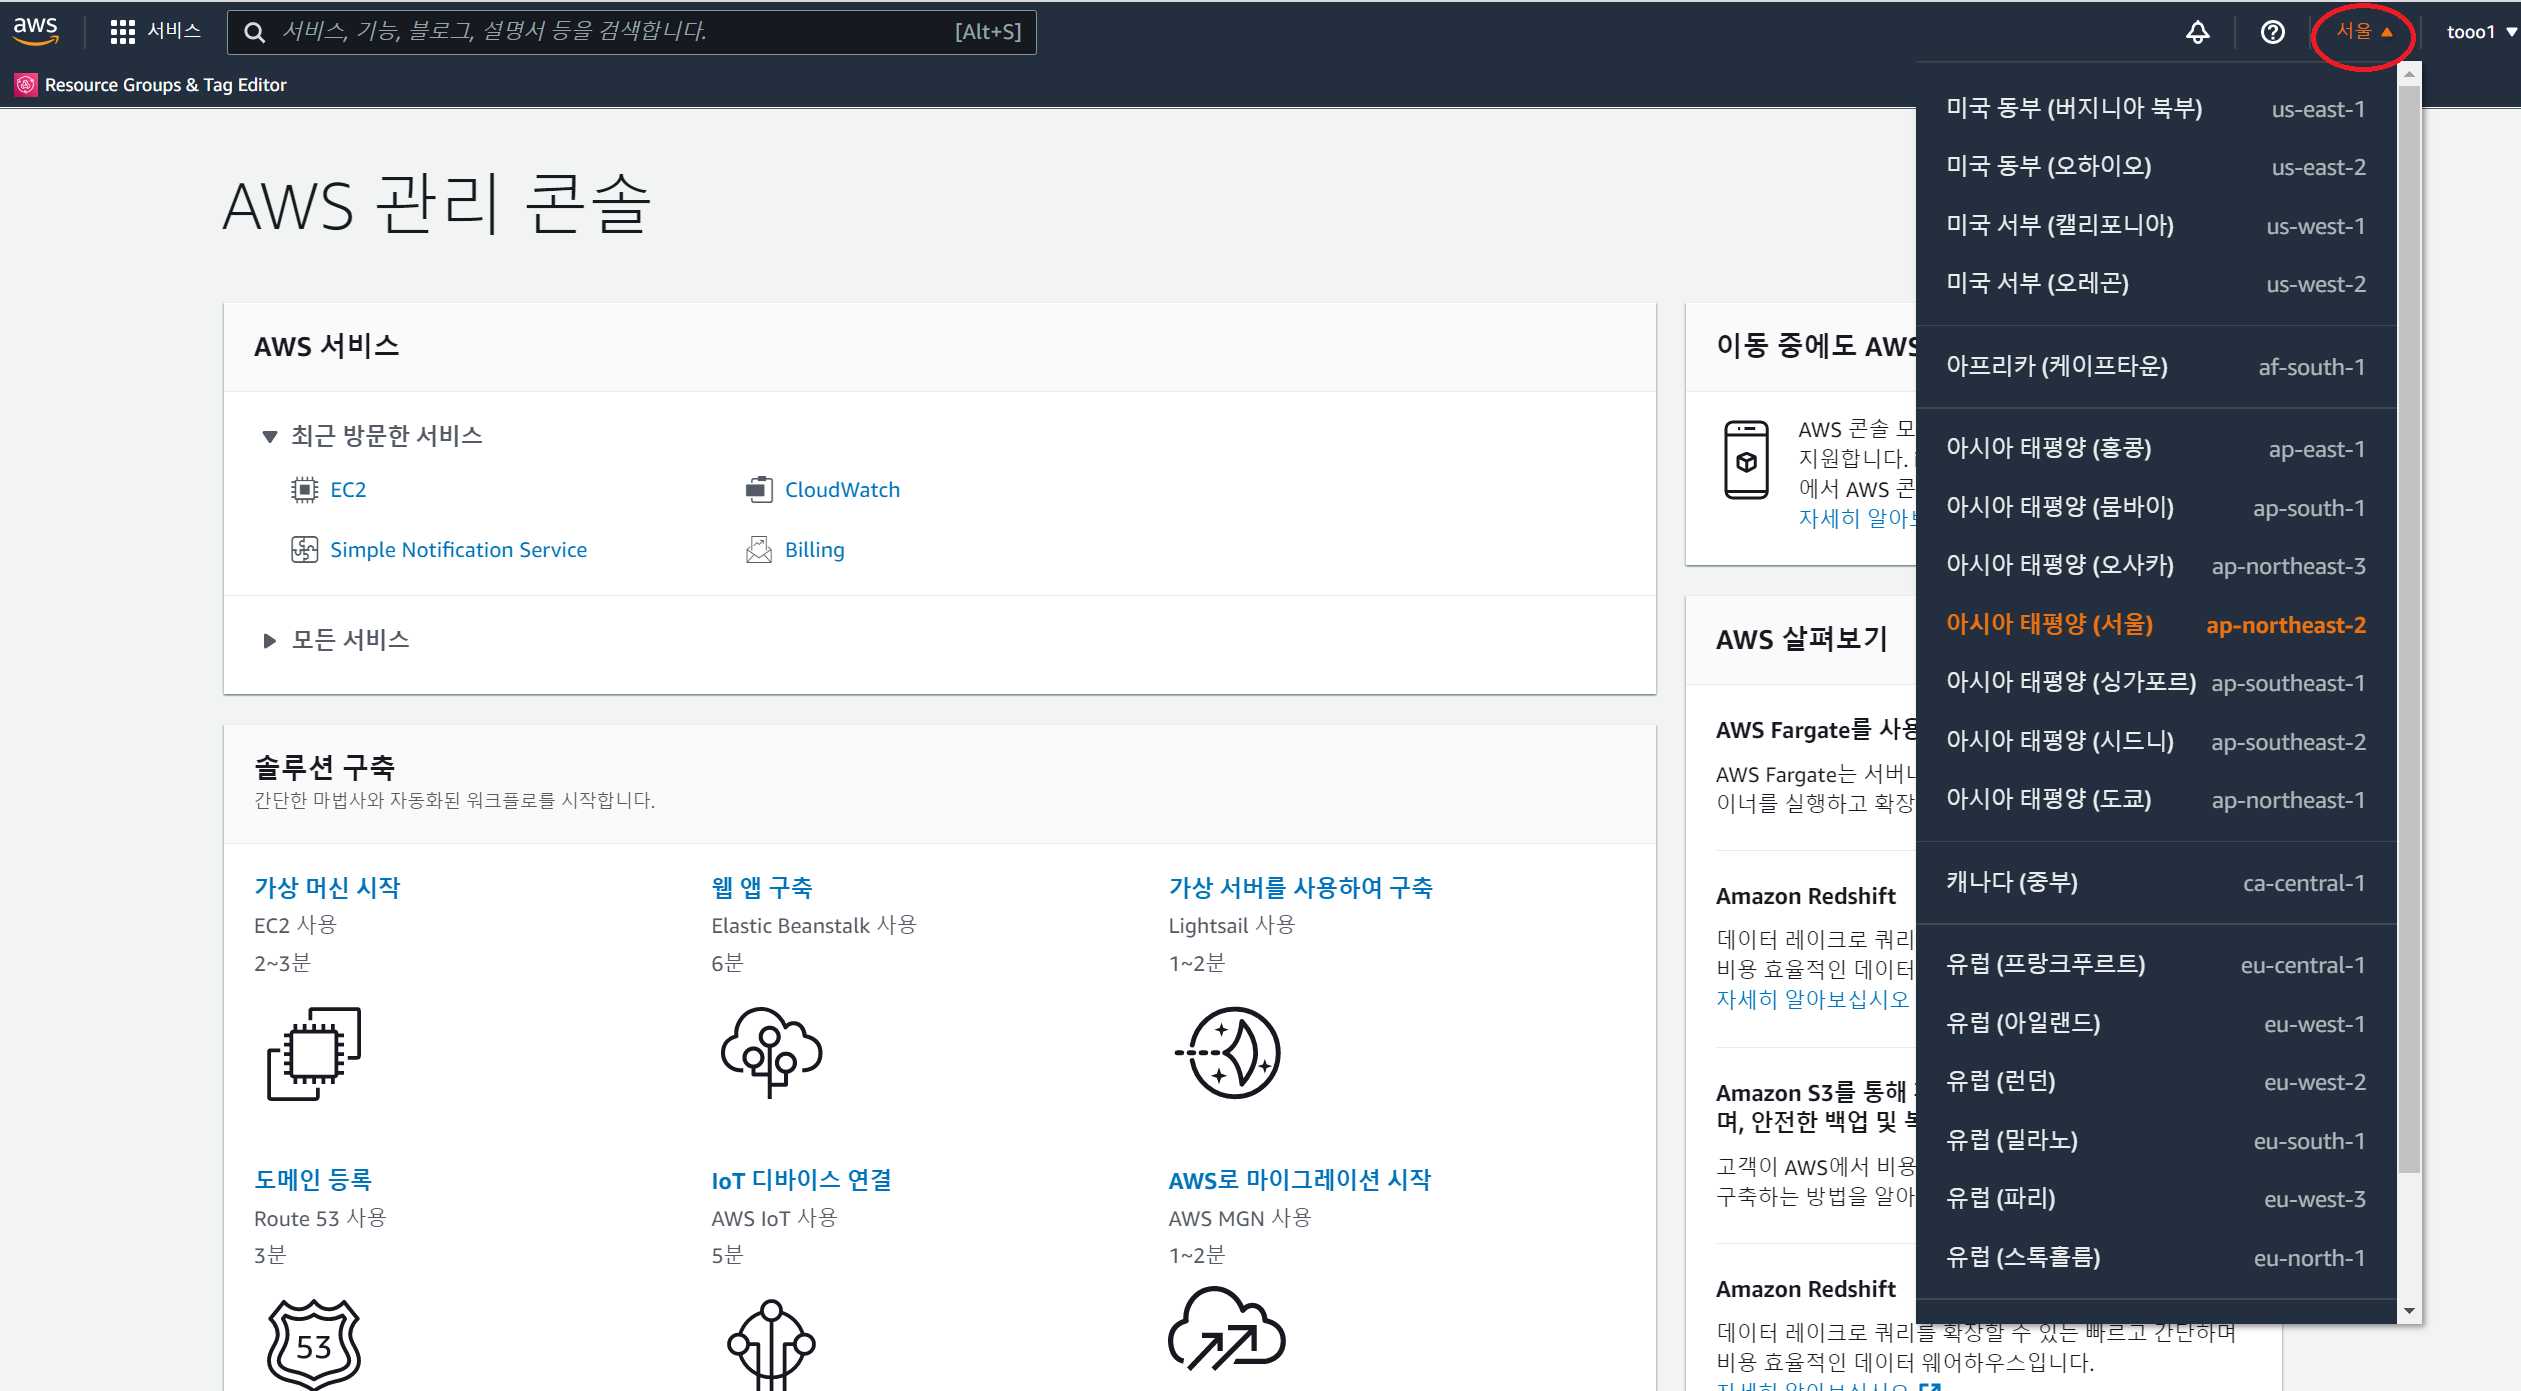The image size is (2521, 1391).
Task: Select region 아시아 태평양 (도쿄) ap-northeast-1
Action: 2155,800
